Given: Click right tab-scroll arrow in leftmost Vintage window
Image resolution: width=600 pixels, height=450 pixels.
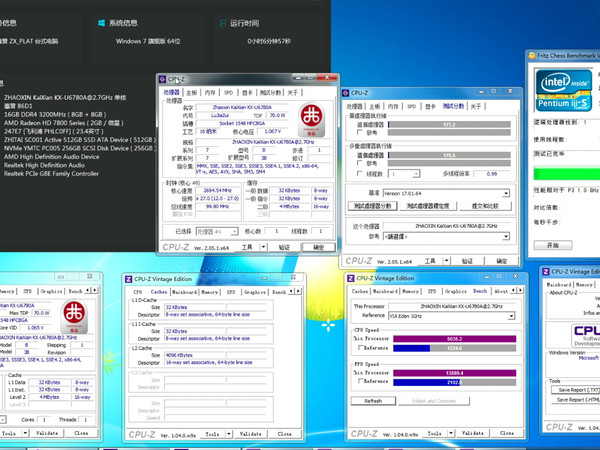Looking at the screenshot, I should coord(94,290).
